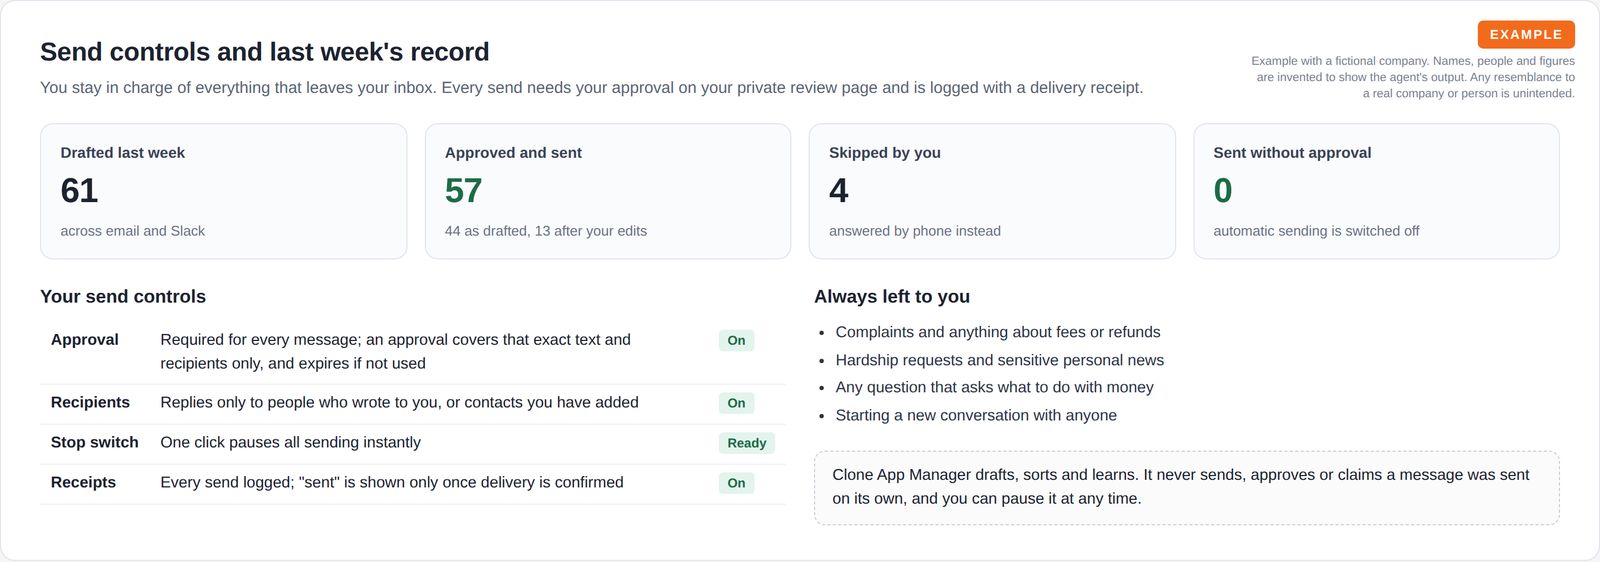Screen dimensions: 1600x562
Task: Click the 'You stay in charge' subtitle text
Action: coord(591,88)
